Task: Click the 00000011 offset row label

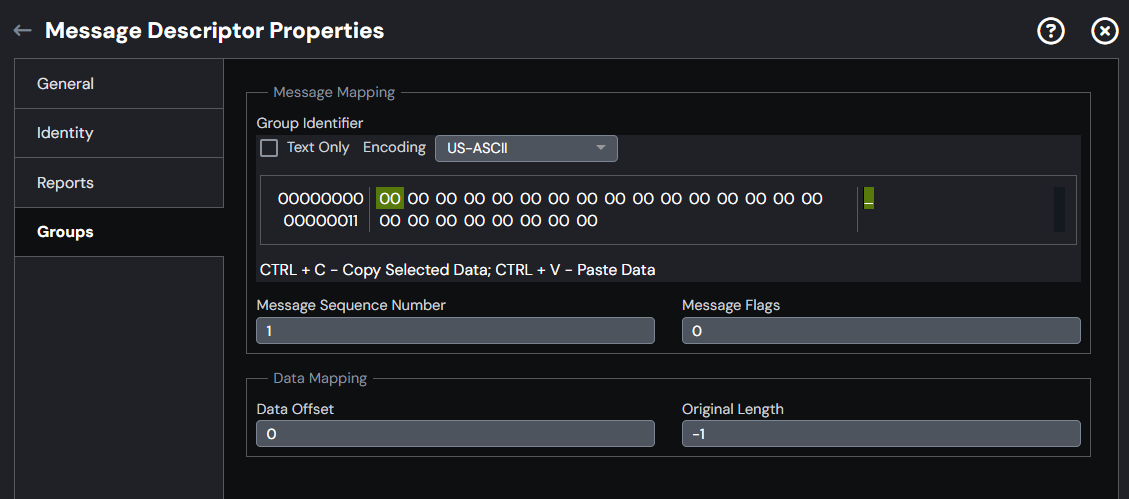Action: [x=321, y=221]
